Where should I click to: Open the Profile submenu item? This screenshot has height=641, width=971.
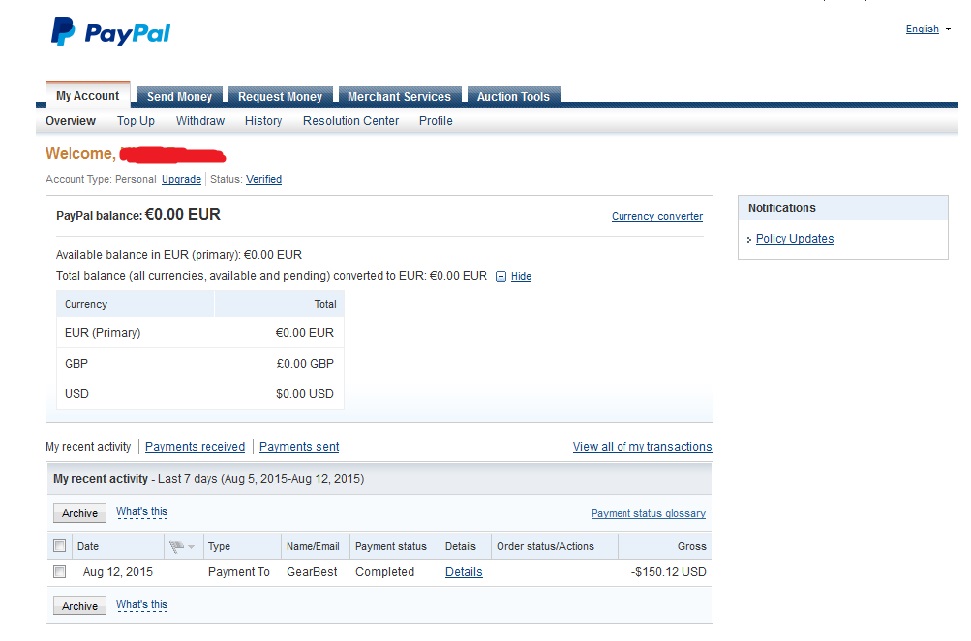tap(435, 121)
